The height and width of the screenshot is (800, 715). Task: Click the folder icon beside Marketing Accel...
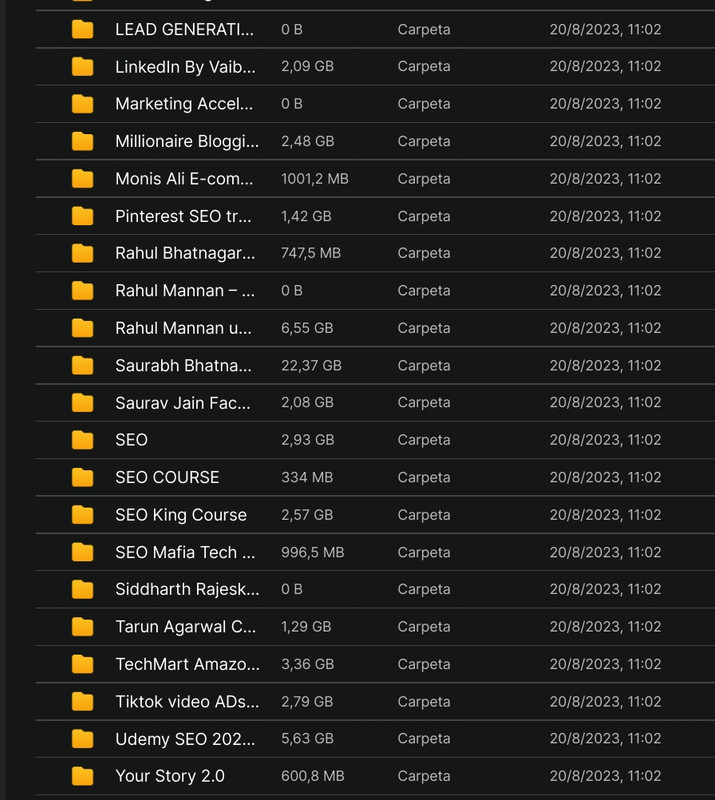pyautogui.click(x=82, y=104)
